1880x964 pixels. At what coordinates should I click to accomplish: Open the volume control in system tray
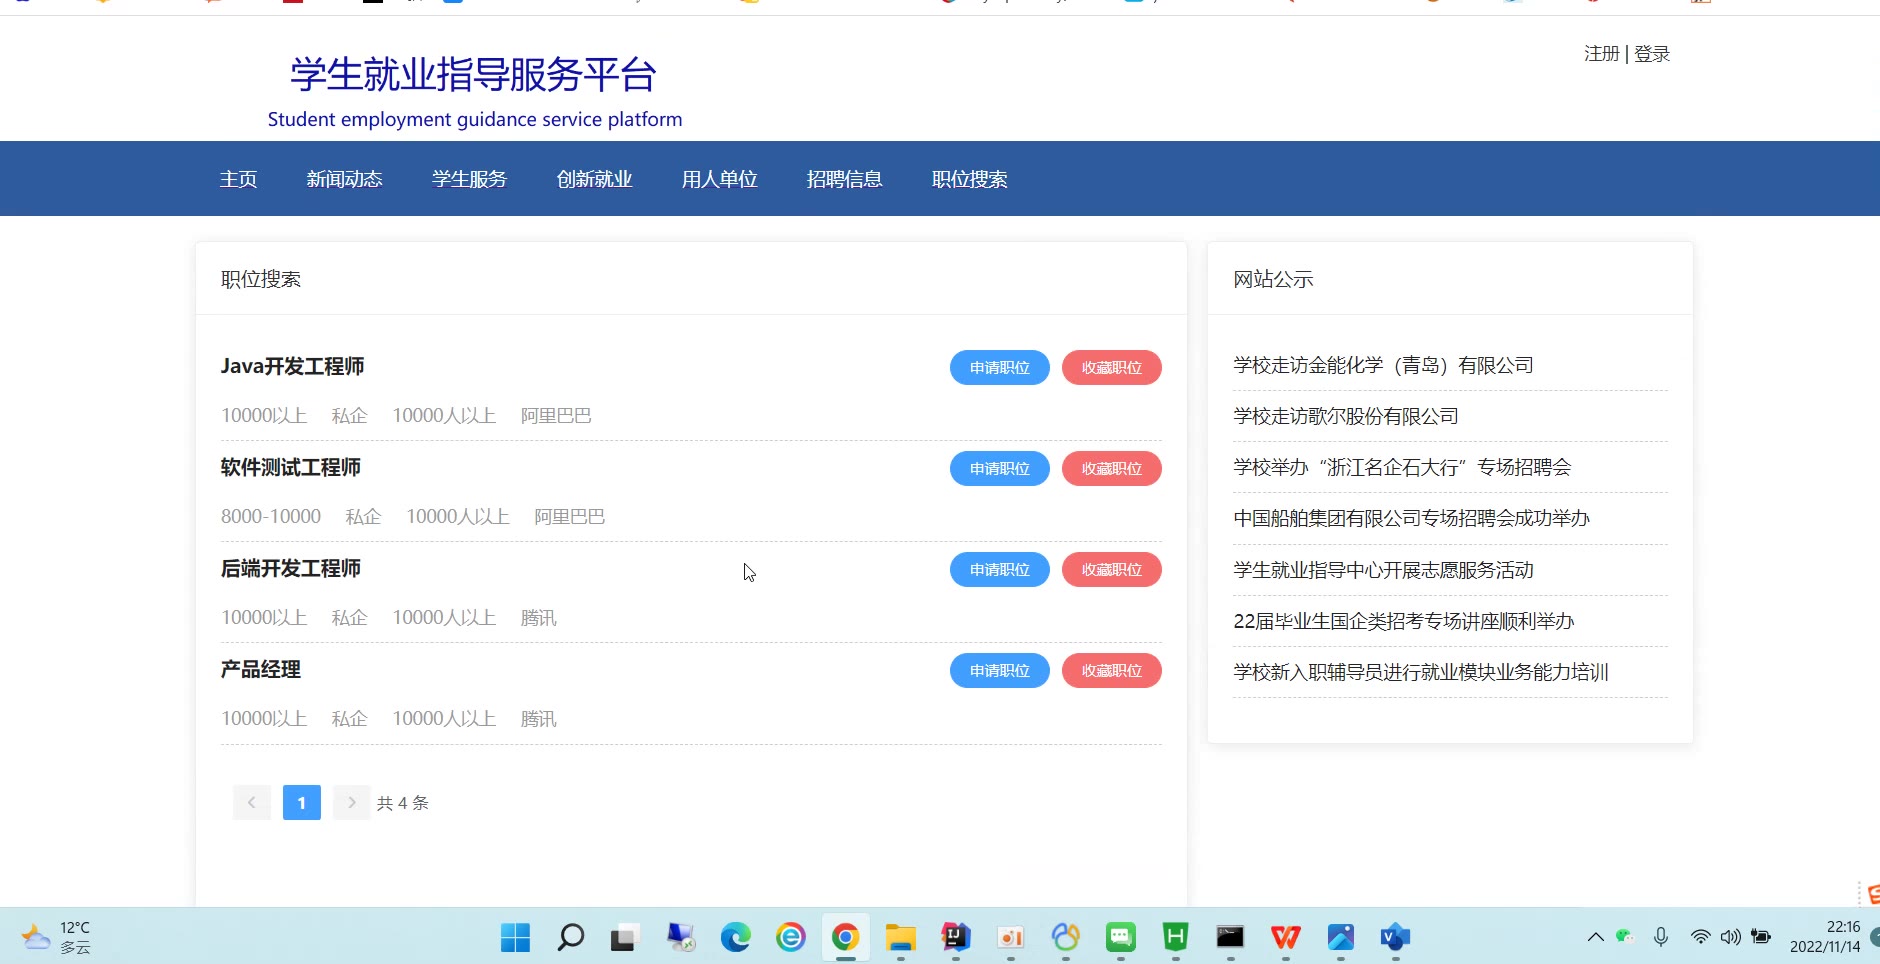coord(1731,937)
